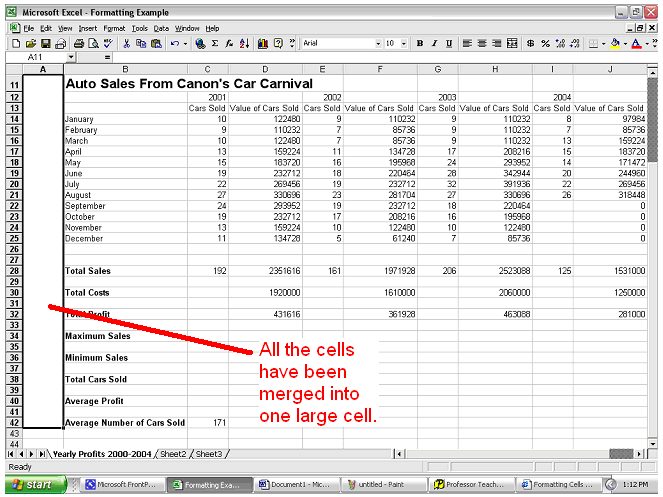The height and width of the screenshot is (497, 663).
Task: Open the Print Preview tool
Action: tap(93, 44)
